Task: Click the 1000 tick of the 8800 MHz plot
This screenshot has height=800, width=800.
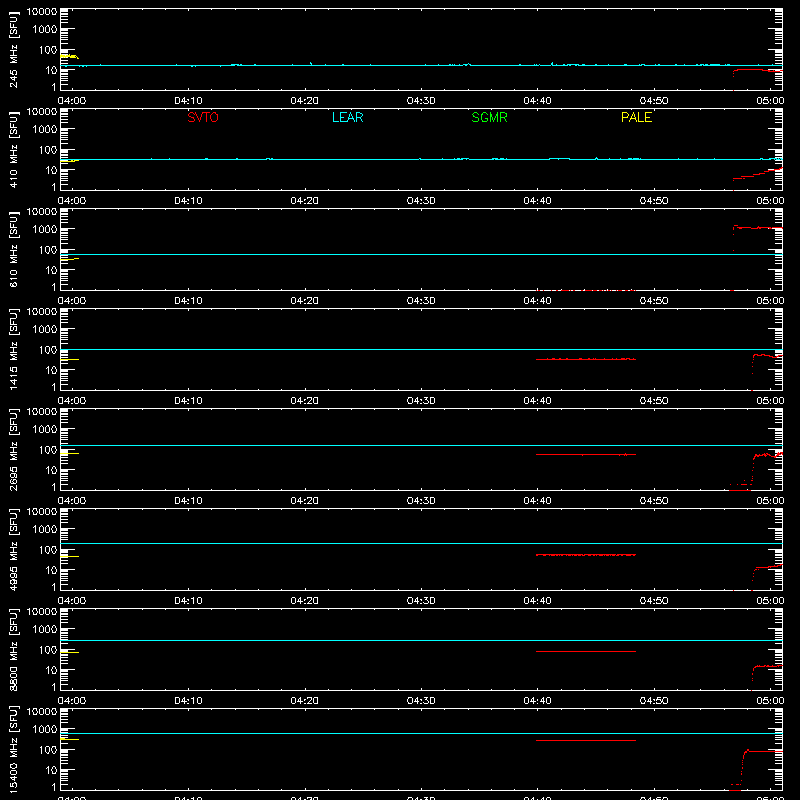Action: 45,630
